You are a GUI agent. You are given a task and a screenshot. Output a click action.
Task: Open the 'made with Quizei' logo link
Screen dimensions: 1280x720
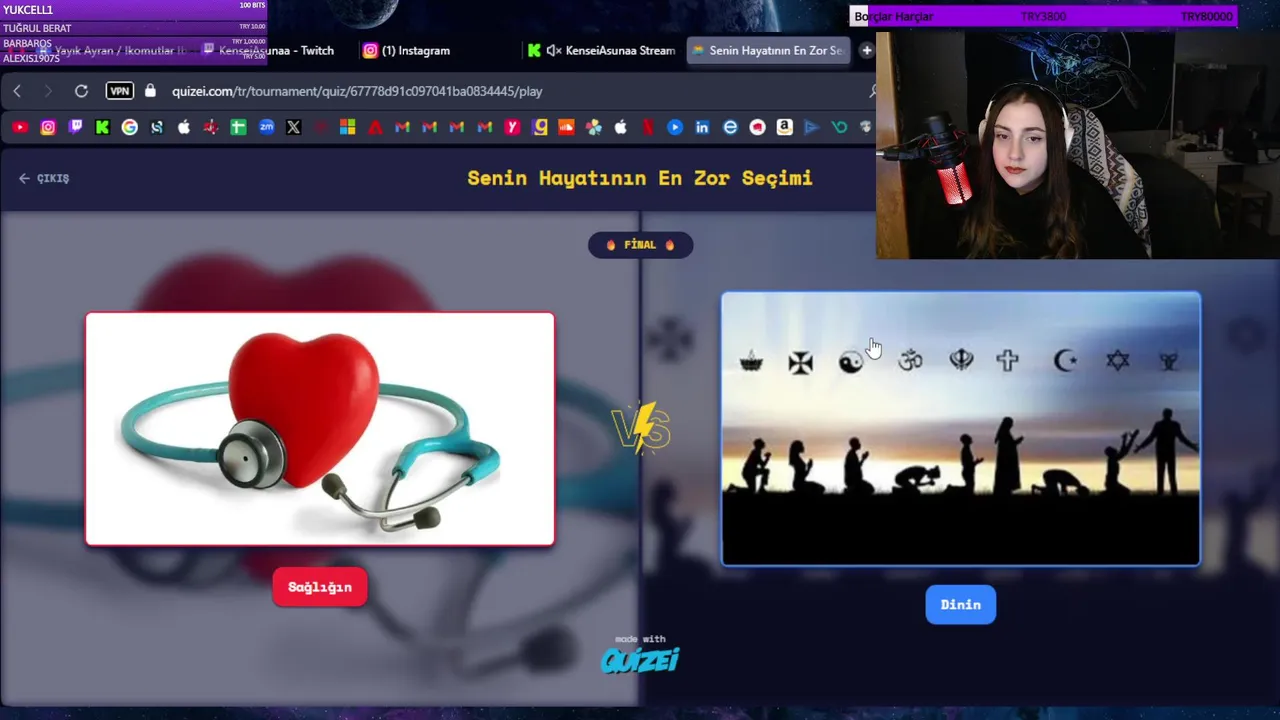[x=640, y=654]
